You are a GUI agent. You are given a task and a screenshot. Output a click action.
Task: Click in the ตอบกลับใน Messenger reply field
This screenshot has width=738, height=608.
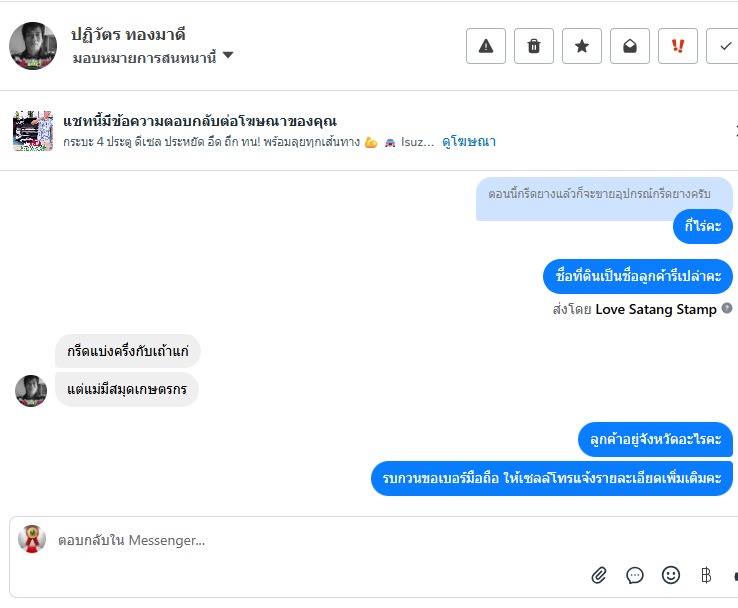coord(300,541)
